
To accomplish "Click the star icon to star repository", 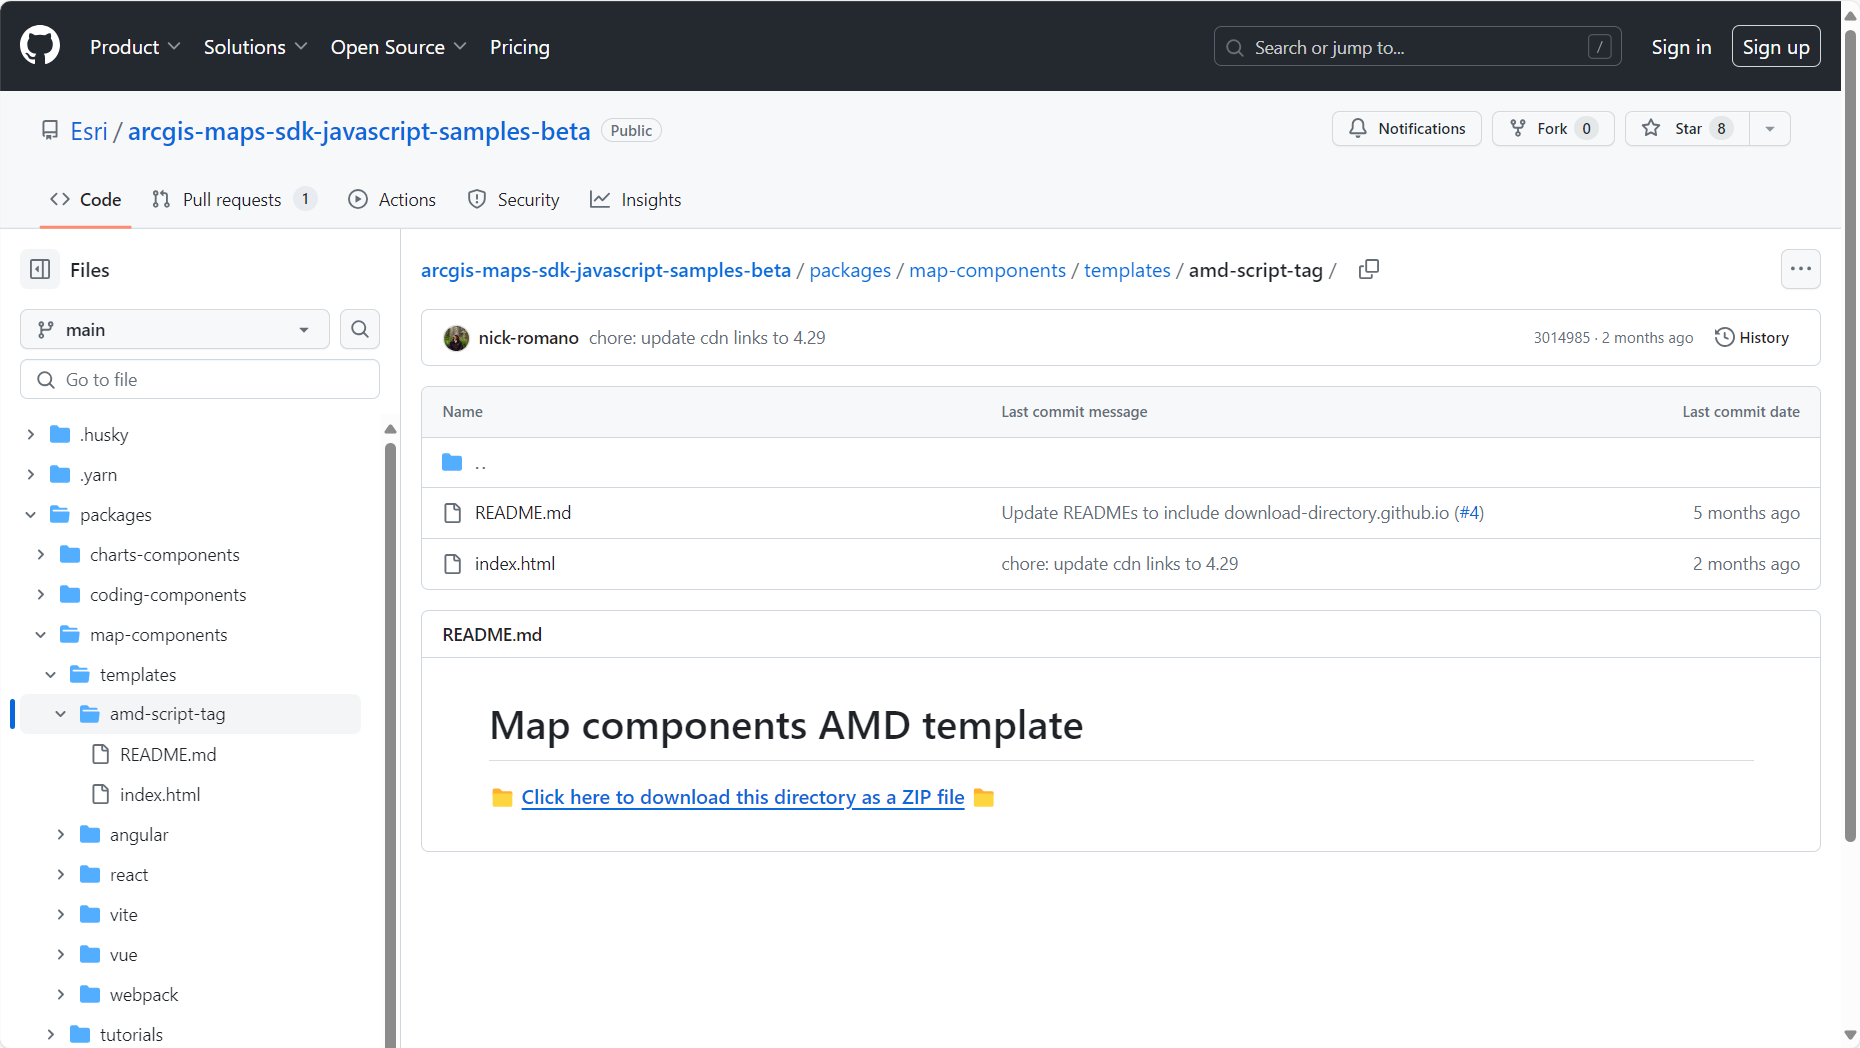I will coord(1651,128).
